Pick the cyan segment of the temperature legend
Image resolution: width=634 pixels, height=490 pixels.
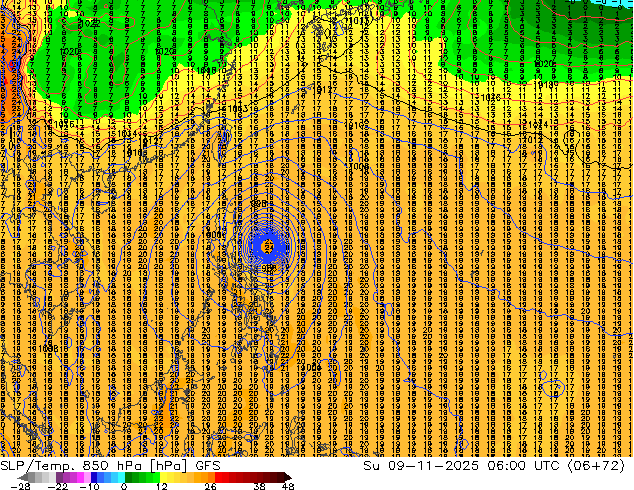point(121,477)
